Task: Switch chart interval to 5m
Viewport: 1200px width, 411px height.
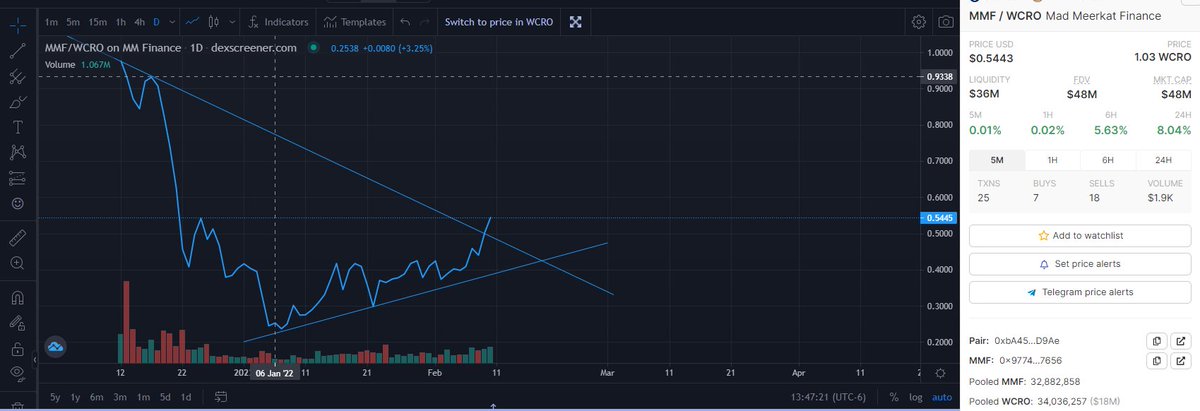Action: click(73, 21)
